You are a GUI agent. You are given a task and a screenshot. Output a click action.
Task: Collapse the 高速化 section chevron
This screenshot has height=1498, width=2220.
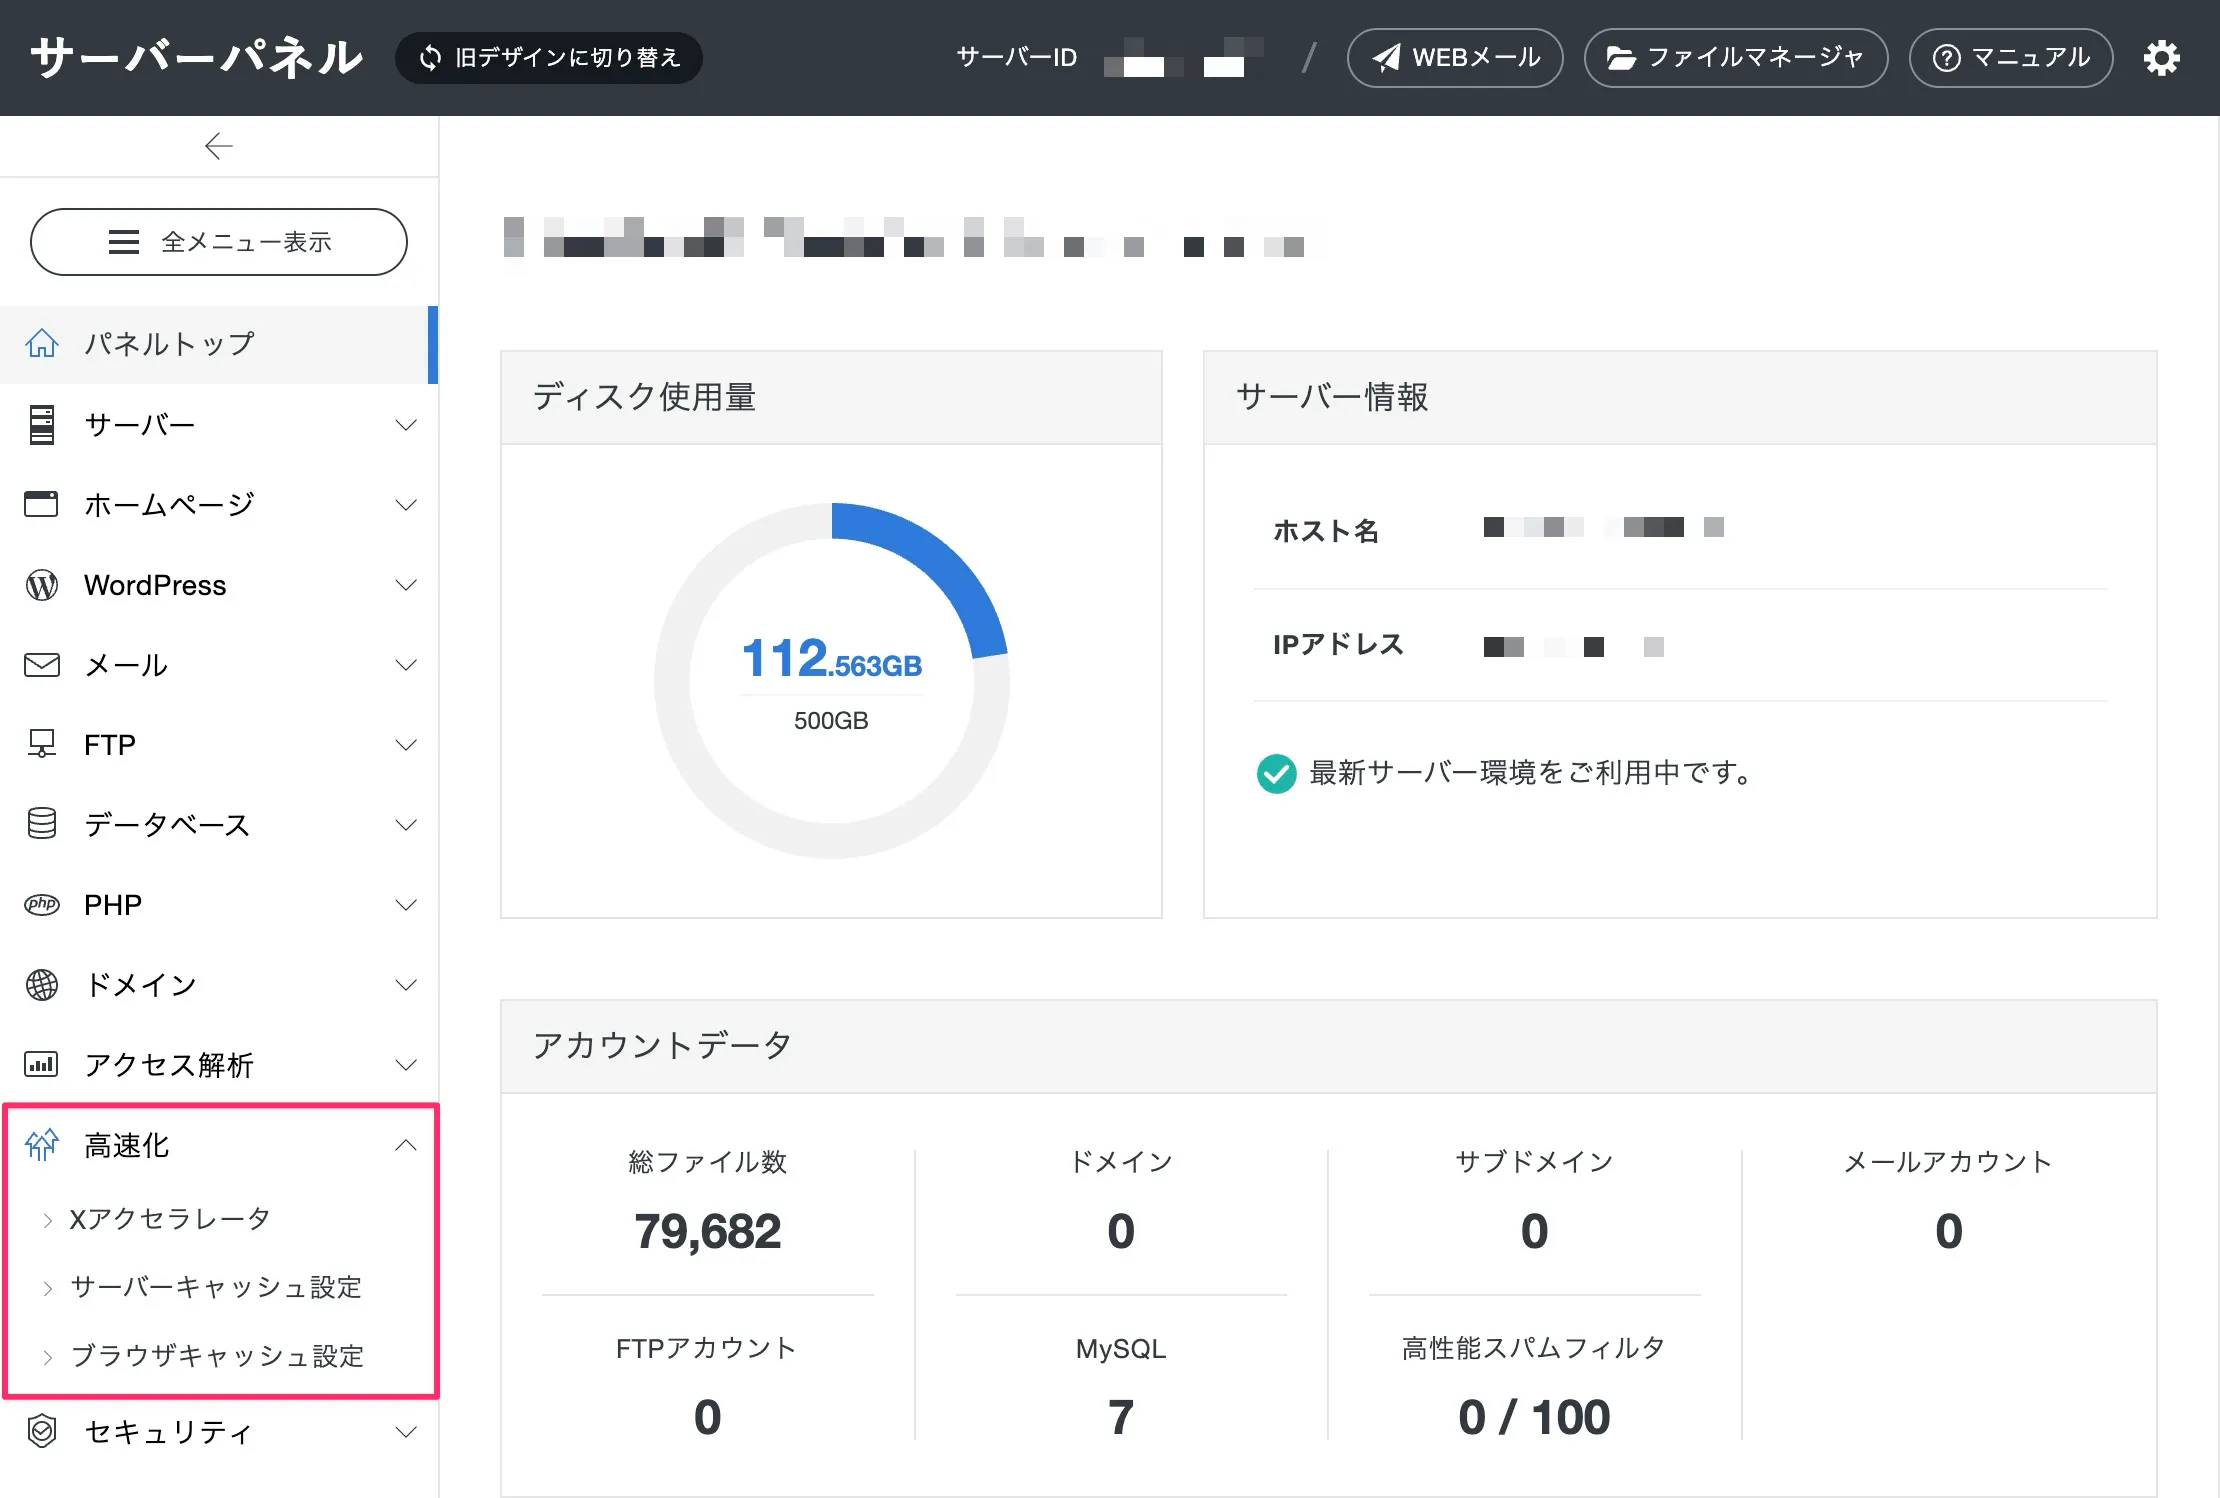coord(406,1145)
